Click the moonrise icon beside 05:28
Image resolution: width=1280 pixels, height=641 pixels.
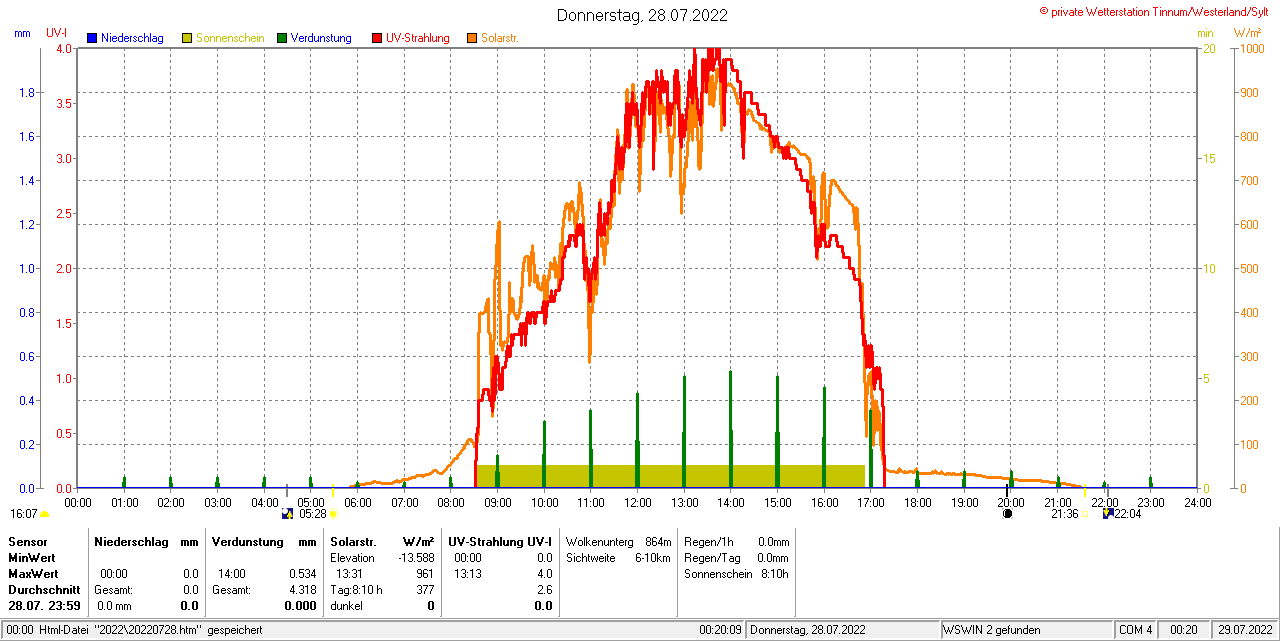click(288, 513)
